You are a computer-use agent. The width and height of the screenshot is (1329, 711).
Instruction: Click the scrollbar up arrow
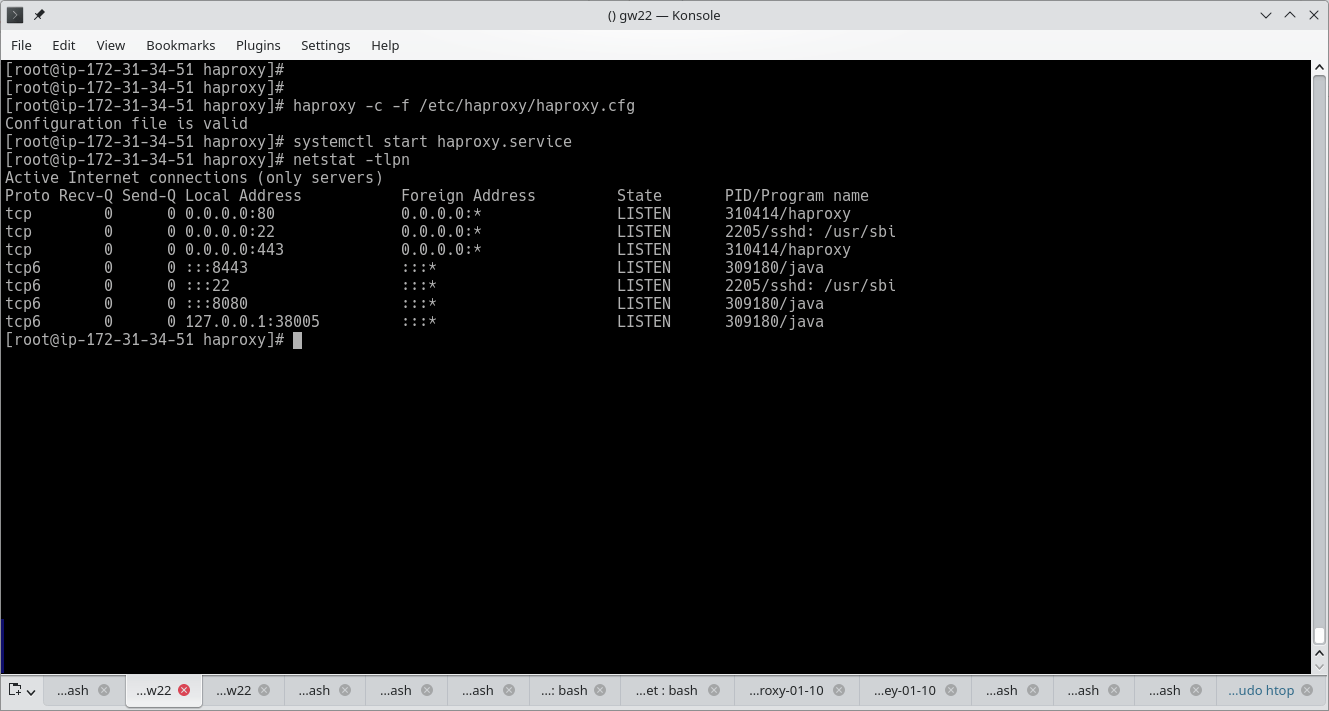coord(1321,66)
